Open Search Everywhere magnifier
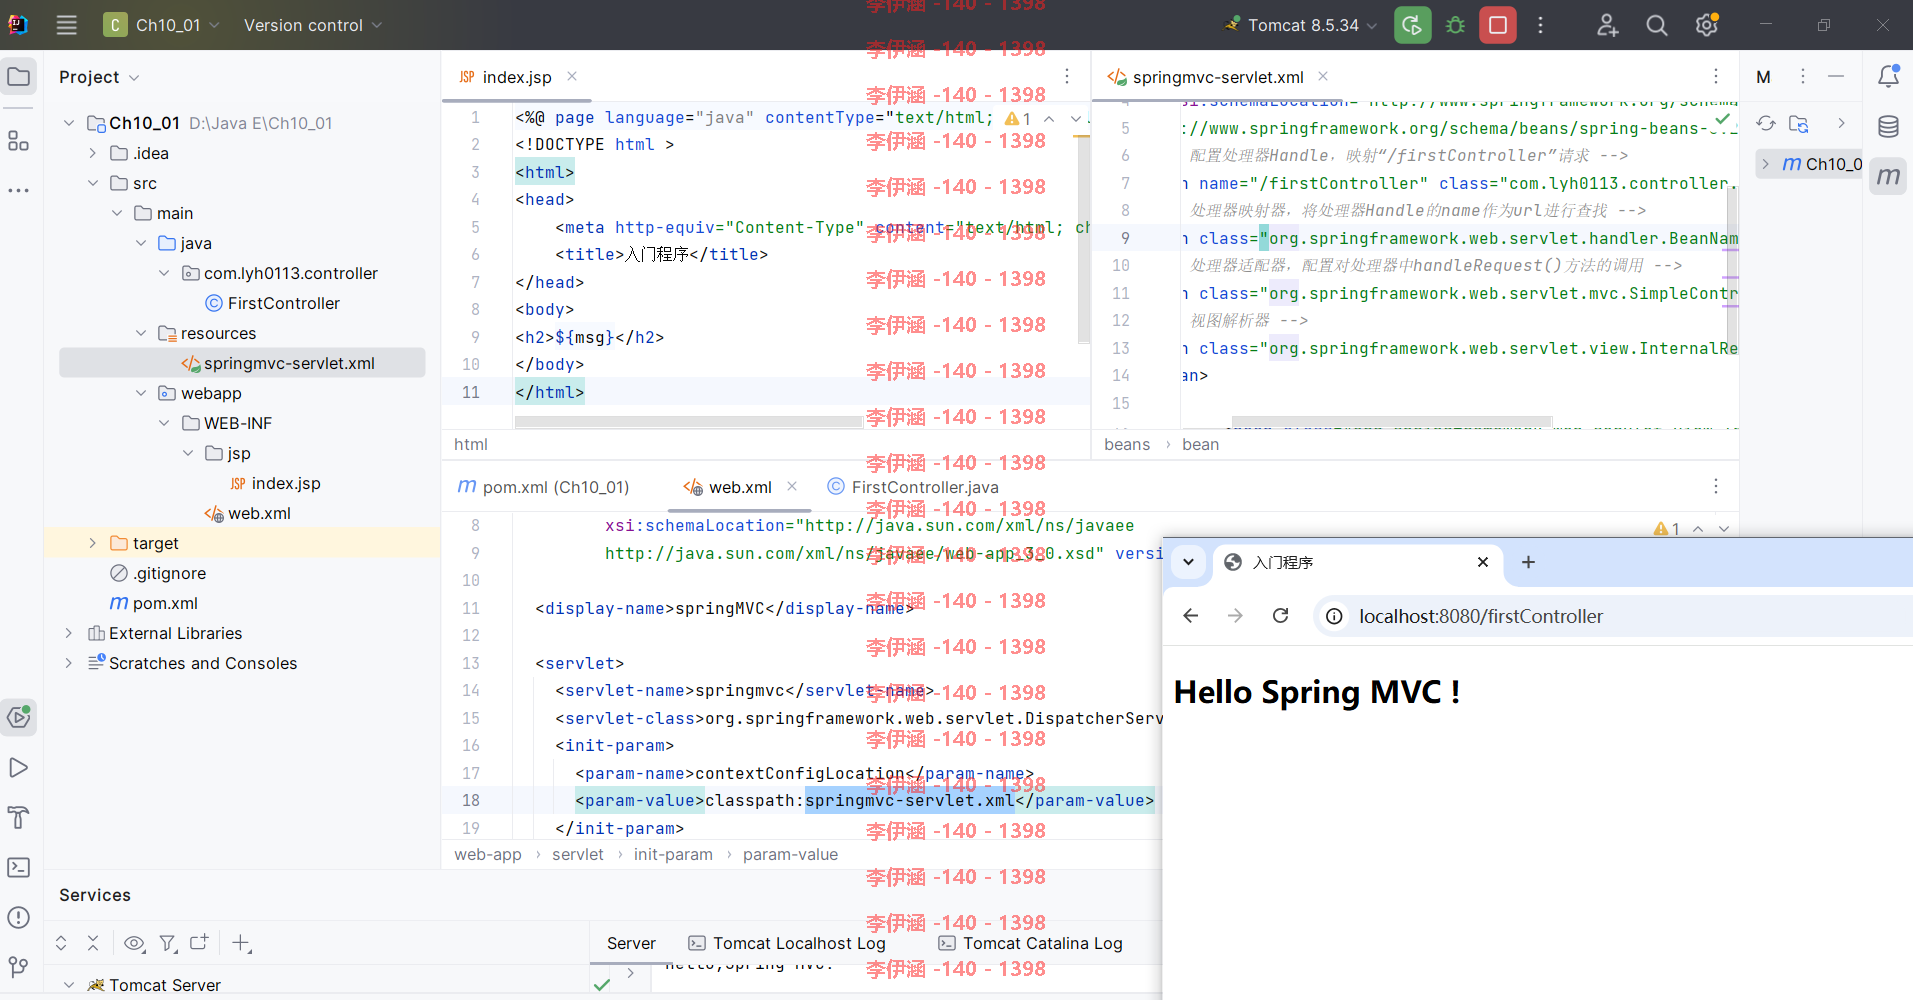Viewport: 1913px width, 1000px height. [x=1657, y=25]
